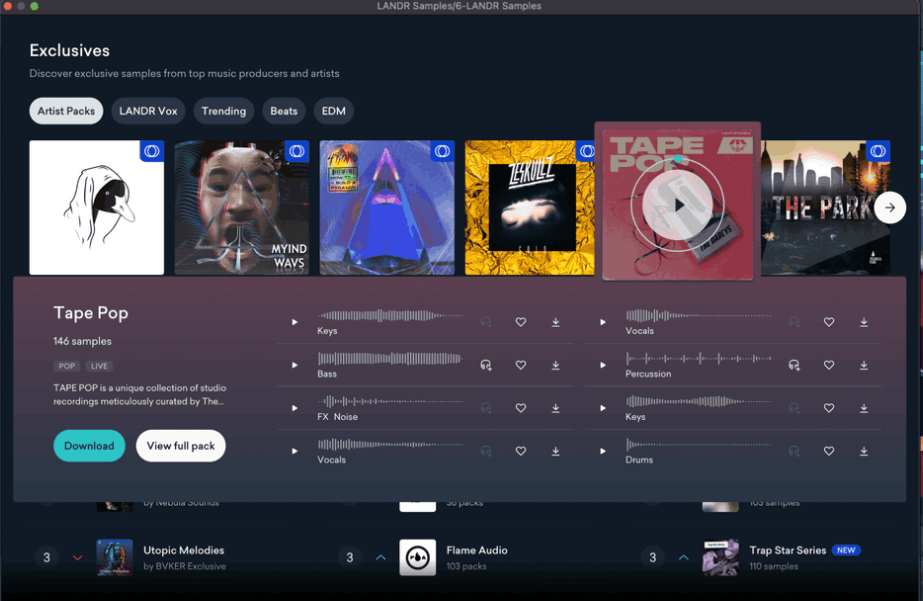
Task: Click View full pack button
Action: [x=181, y=446]
